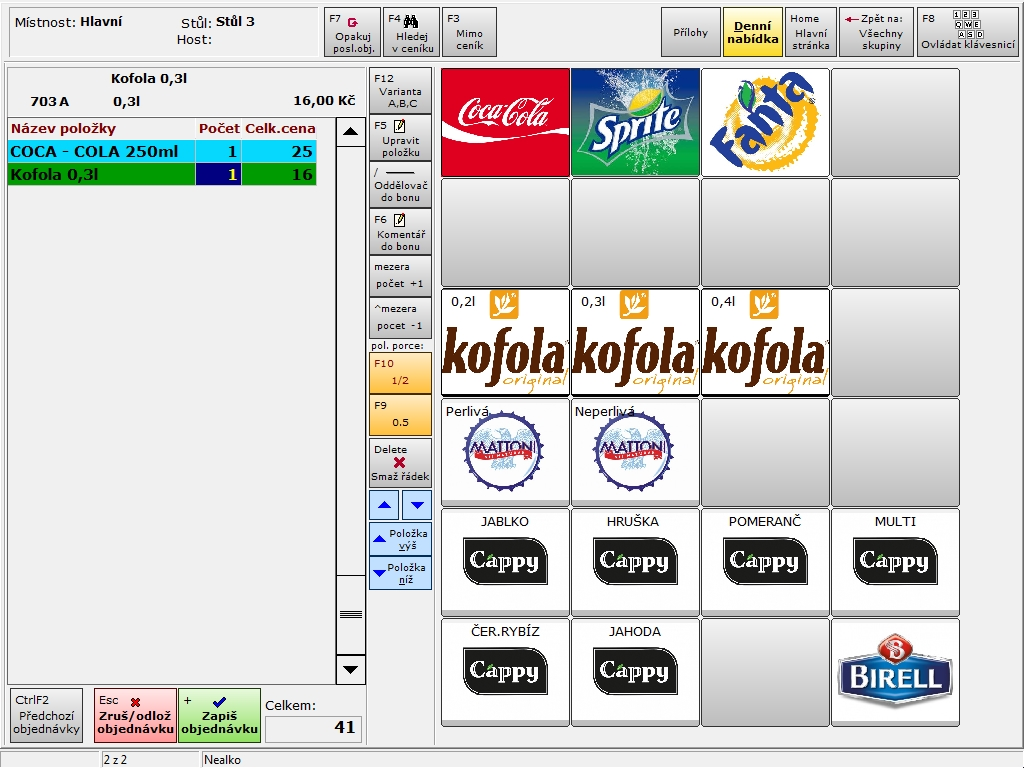Click the order list scroll-up arrow
This screenshot has width=1024, height=768.
click(x=351, y=132)
